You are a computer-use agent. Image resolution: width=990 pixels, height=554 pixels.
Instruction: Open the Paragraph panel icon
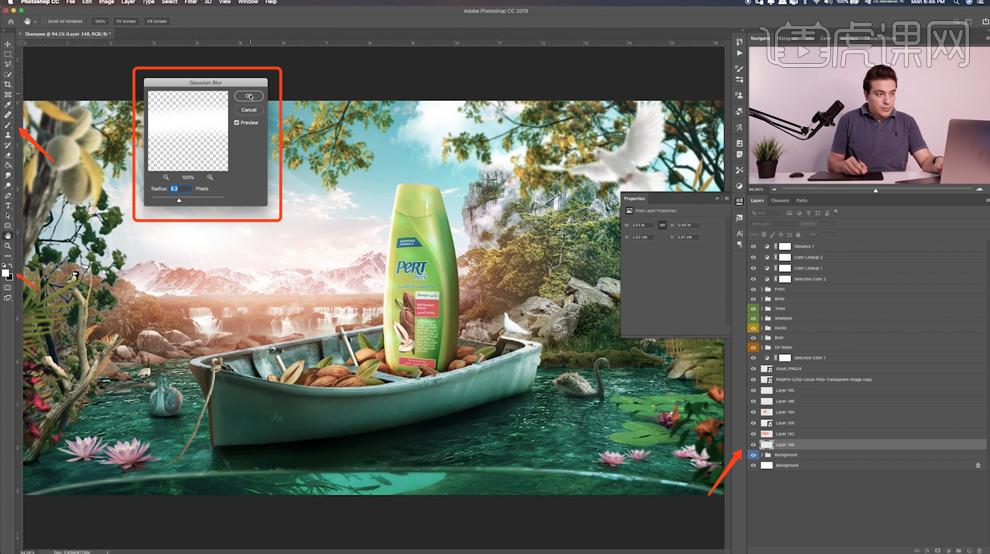pos(739,244)
